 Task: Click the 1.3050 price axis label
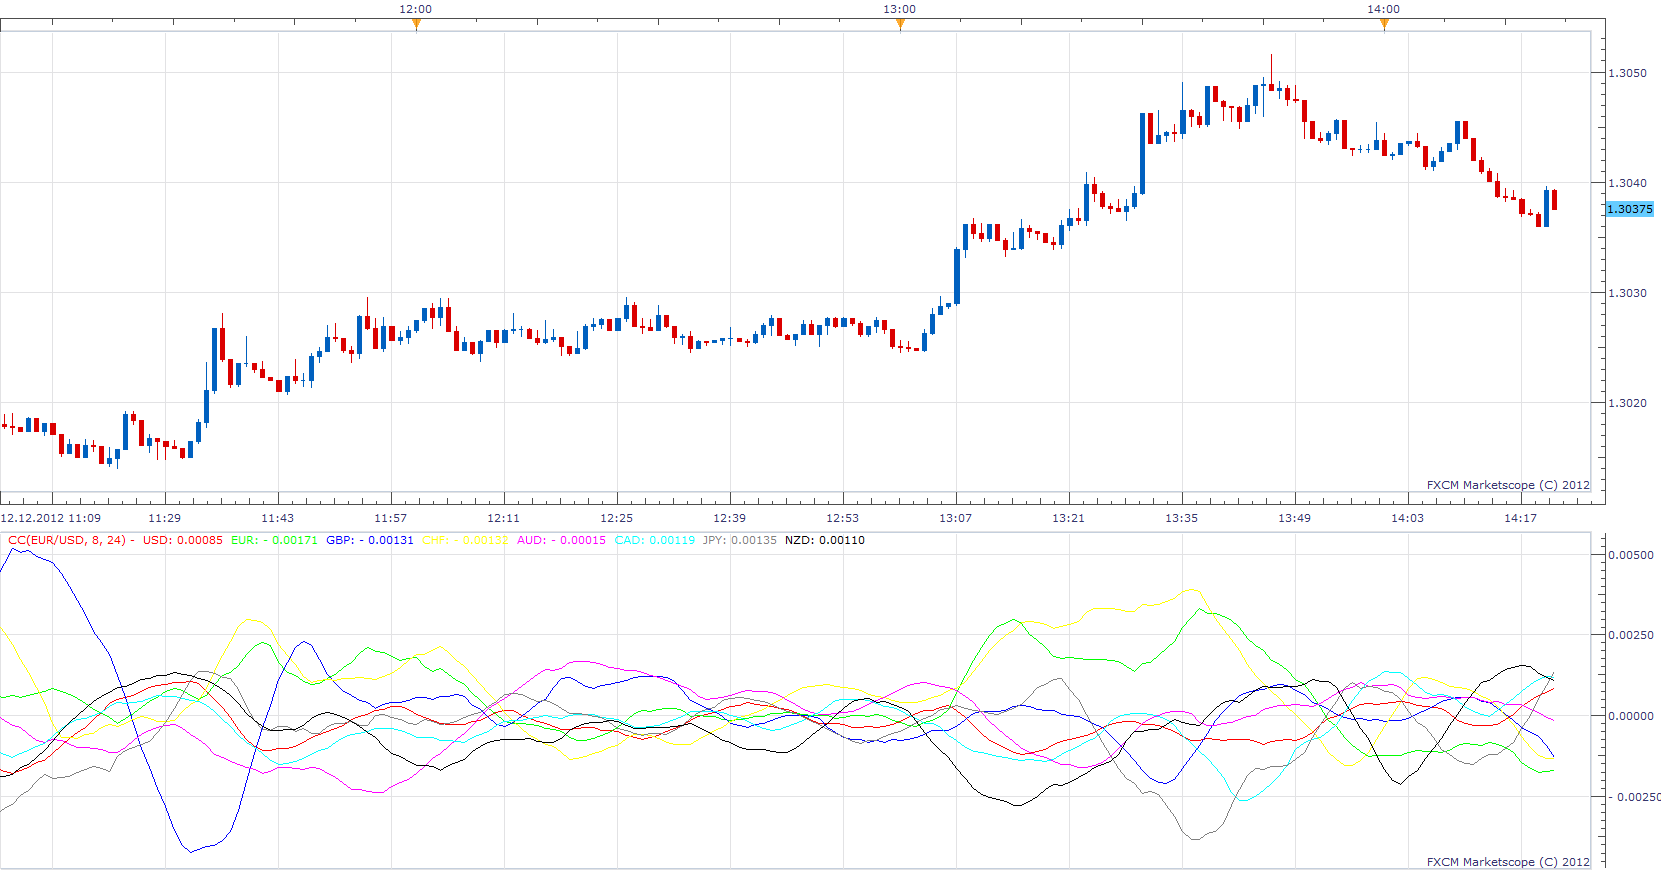pyautogui.click(x=1627, y=73)
